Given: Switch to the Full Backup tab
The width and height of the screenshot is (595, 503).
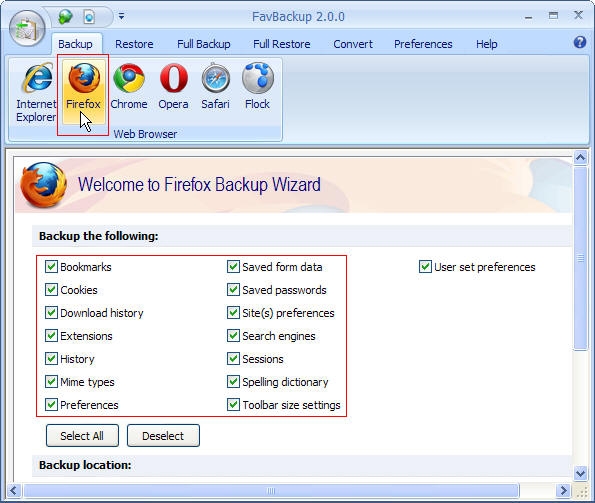Looking at the screenshot, I should [204, 44].
